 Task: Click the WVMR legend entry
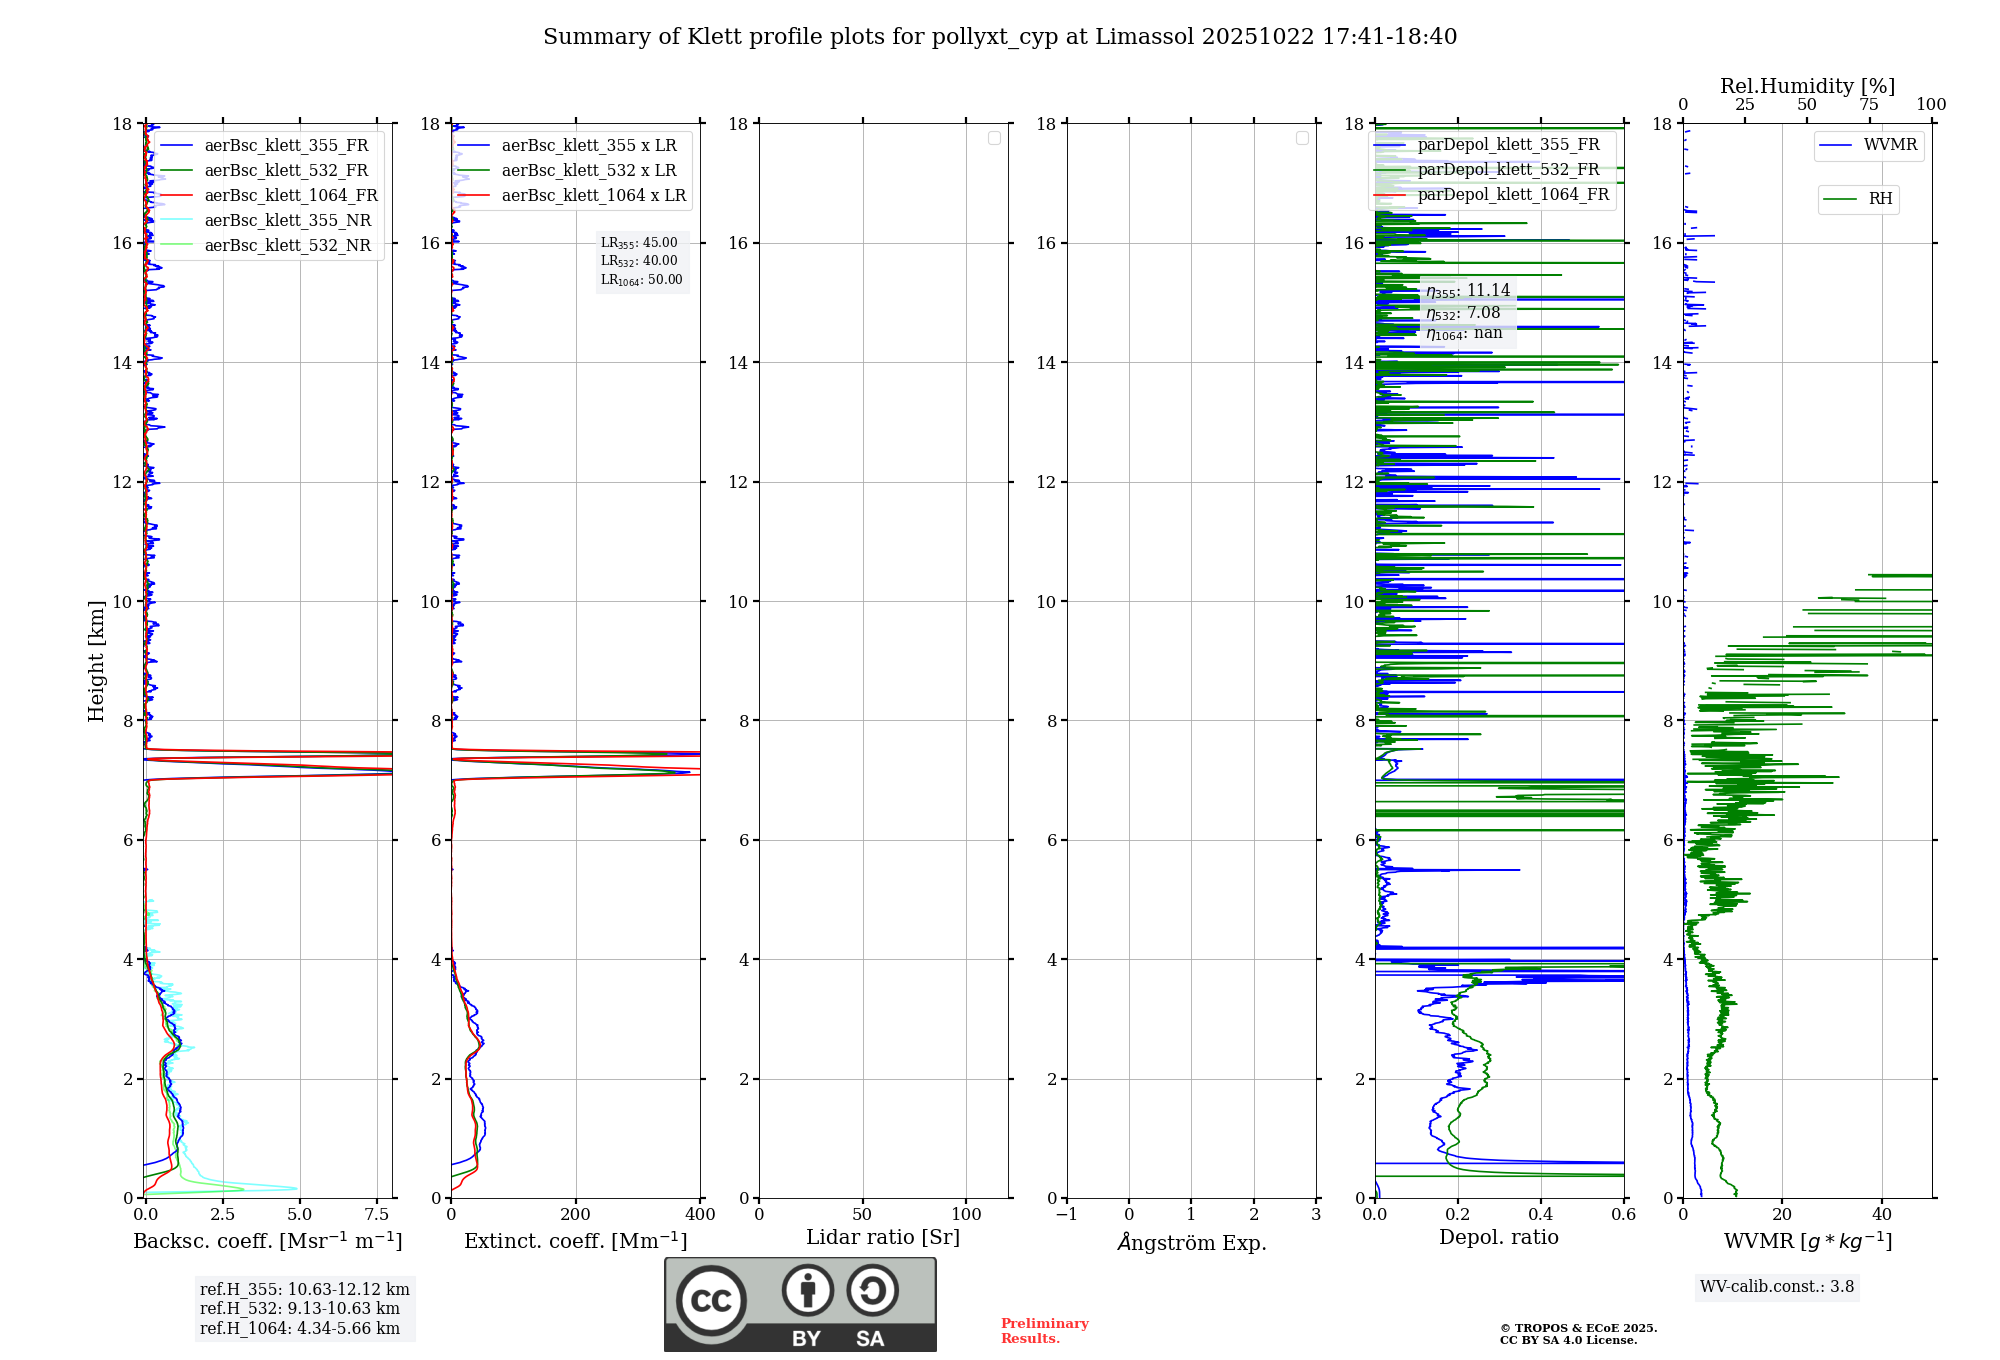tap(1889, 145)
